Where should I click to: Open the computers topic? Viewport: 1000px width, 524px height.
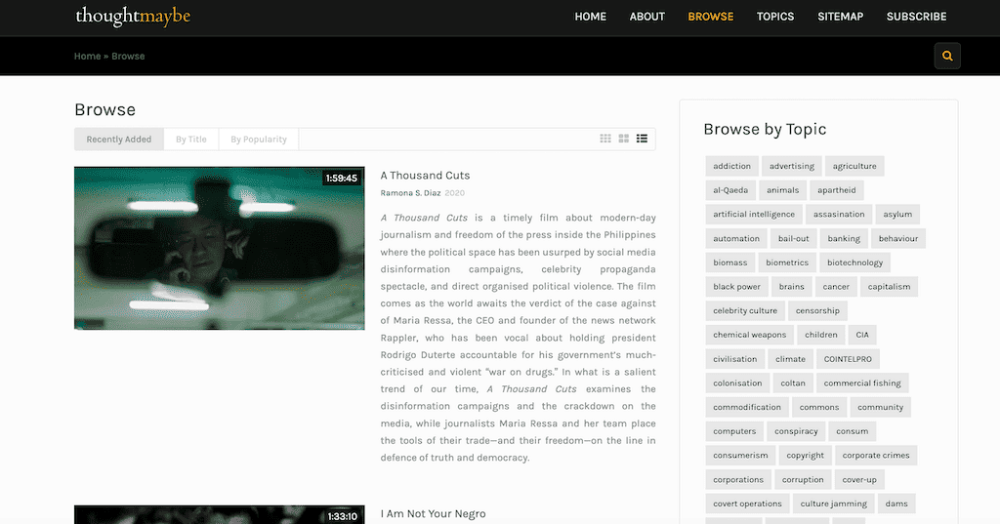[x=734, y=432]
